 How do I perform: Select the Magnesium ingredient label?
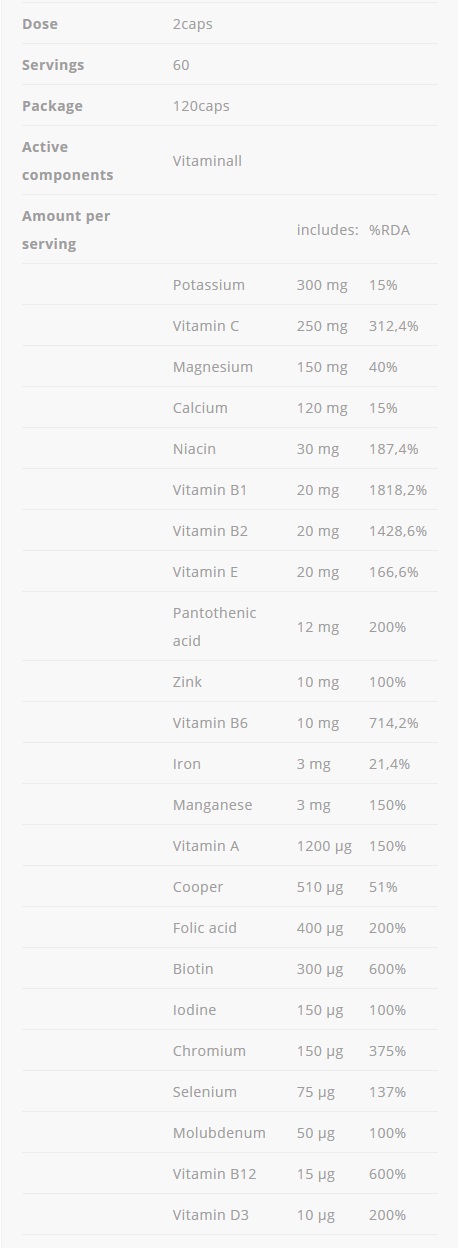[212, 367]
